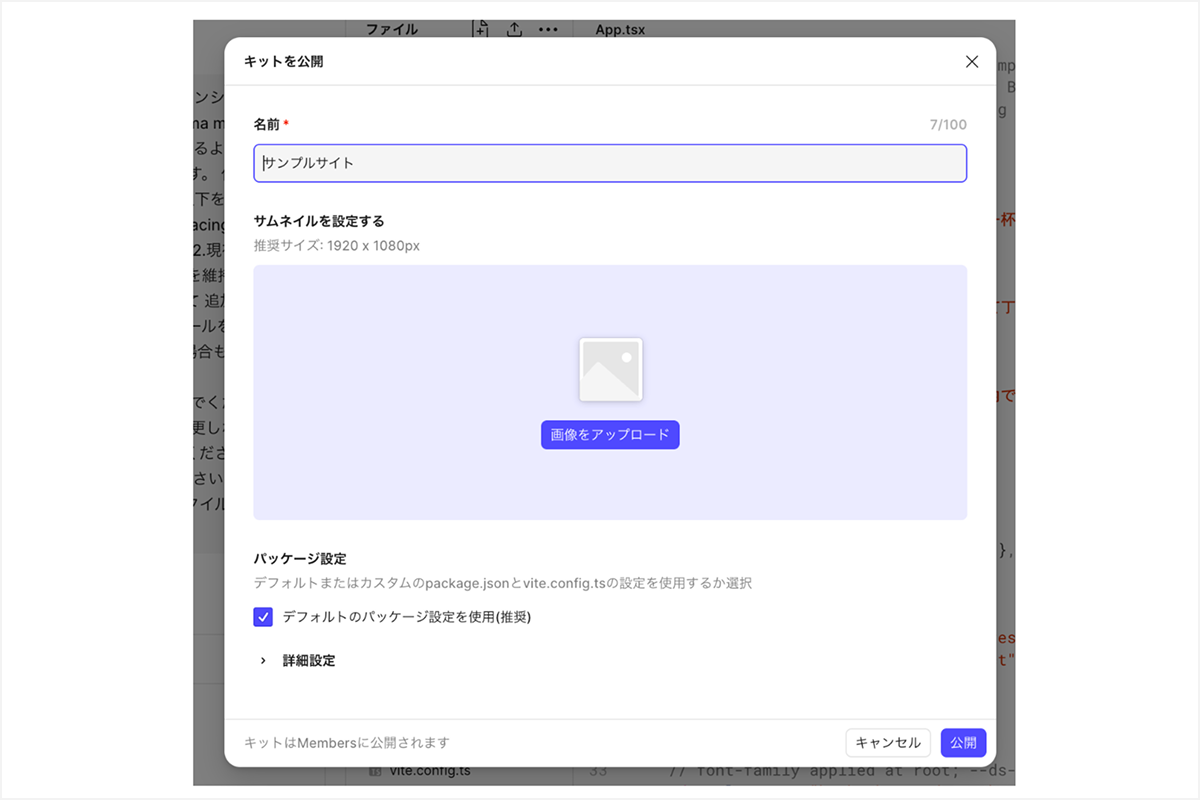Click the image placeholder icon in thumbnail area
Viewport: 1200px width, 800px height.
pos(610,369)
